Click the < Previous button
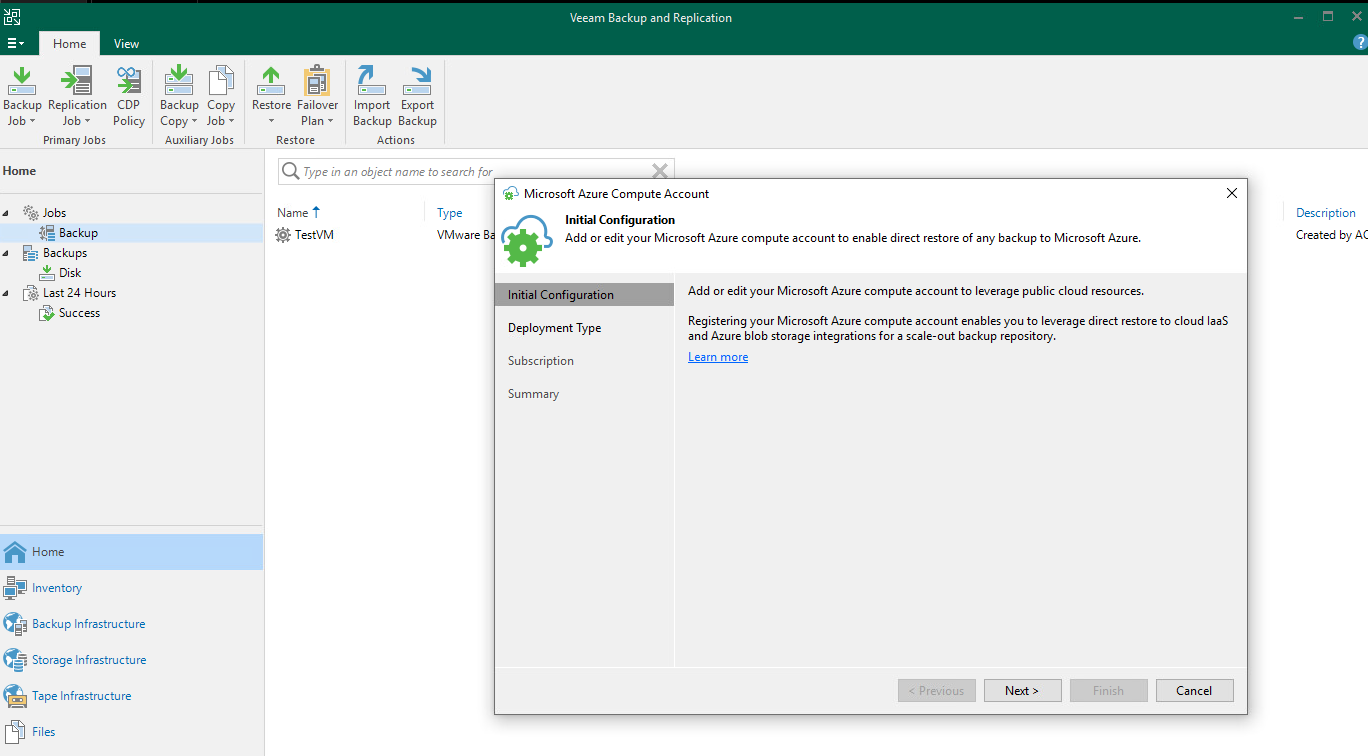The height and width of the screenshot is (756, 1368). (937, 691)
